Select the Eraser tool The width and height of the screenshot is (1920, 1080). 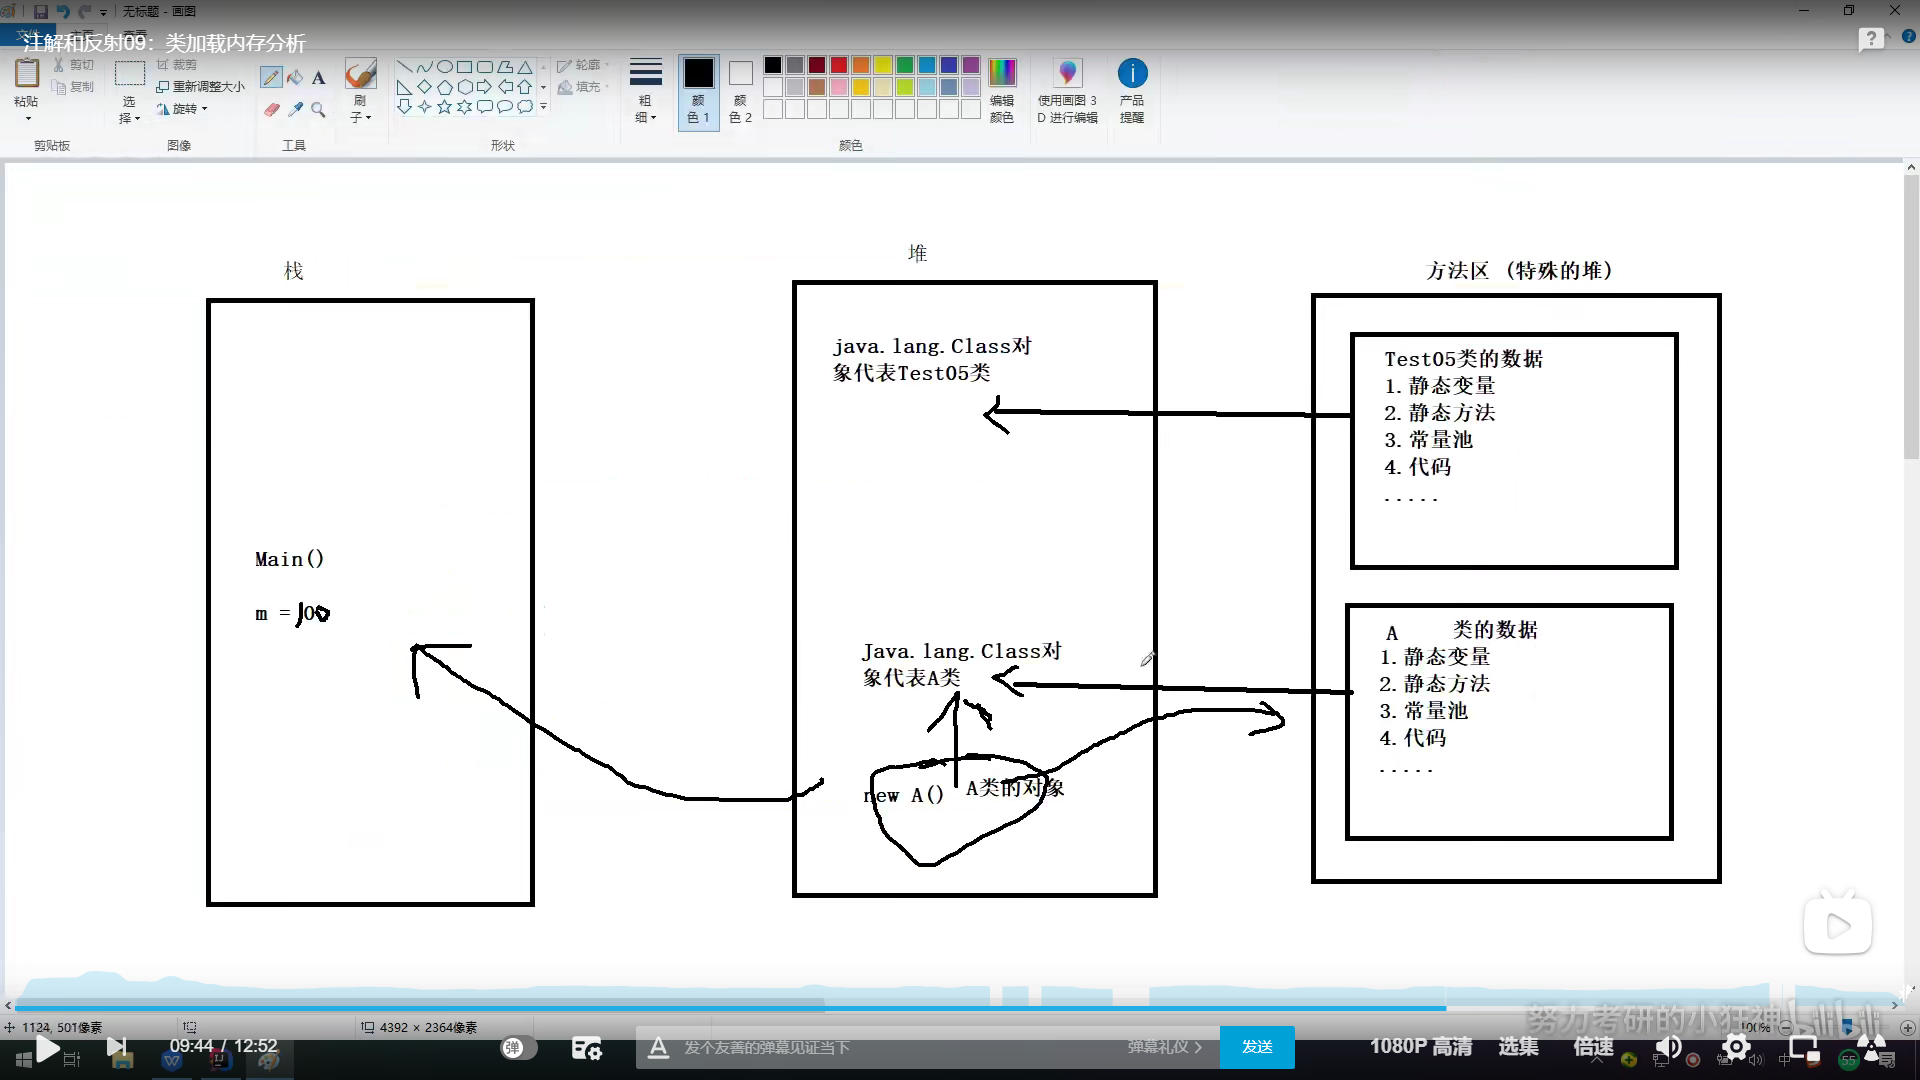coord(271,109)
